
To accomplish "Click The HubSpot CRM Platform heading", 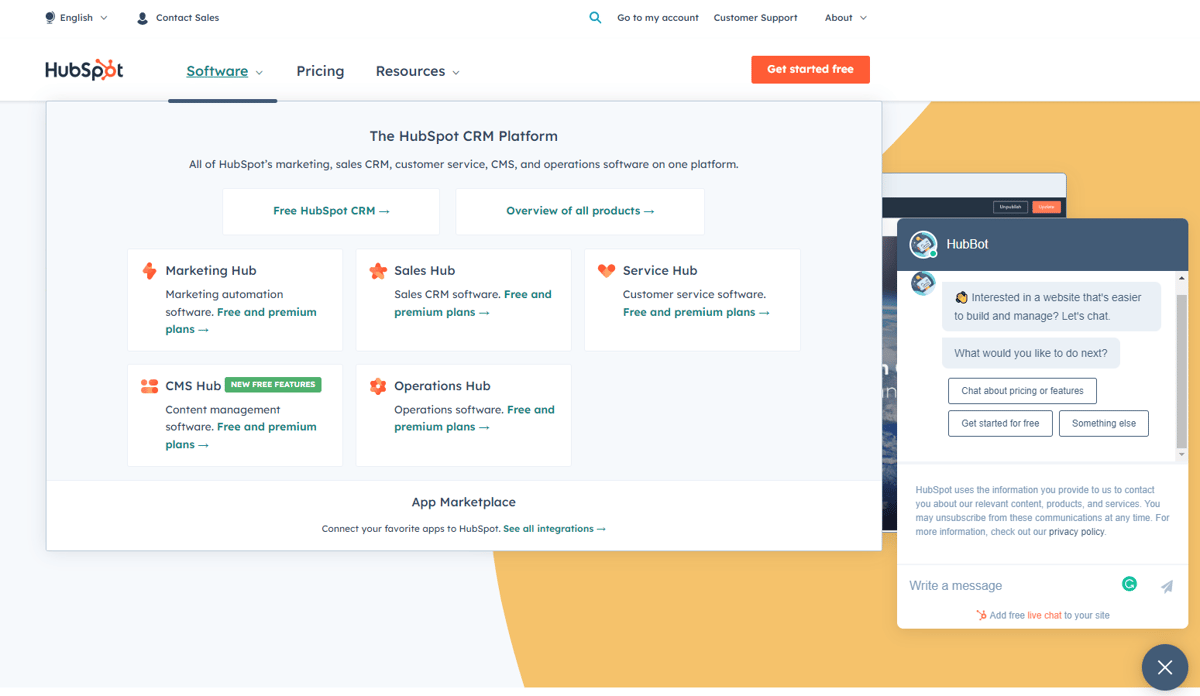I will 464,136.
